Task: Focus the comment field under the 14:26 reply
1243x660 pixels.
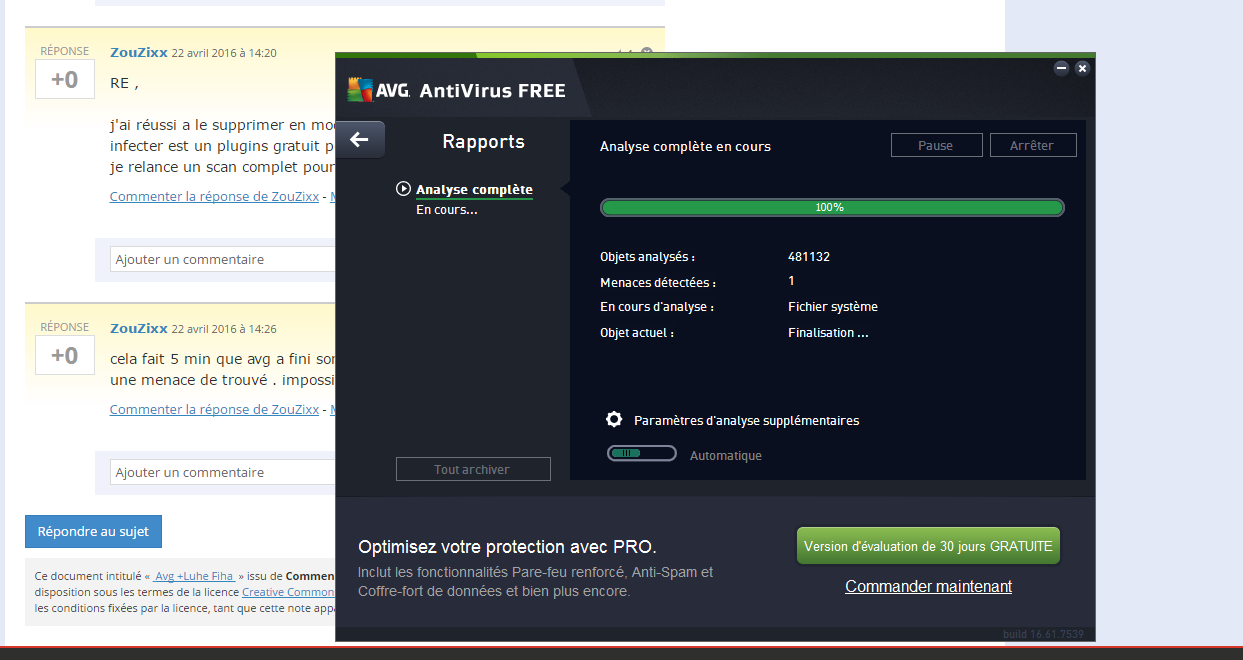Action: coord(222,472)
